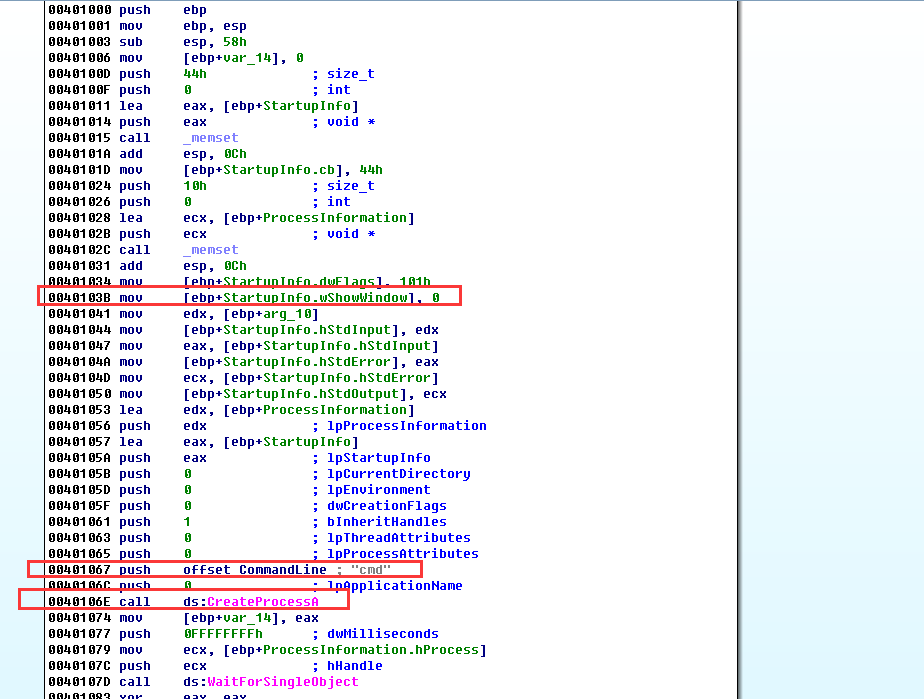Click _memset call at address 0040102C
The height and width of the screenshot is (699, 924).
[211, 250]
